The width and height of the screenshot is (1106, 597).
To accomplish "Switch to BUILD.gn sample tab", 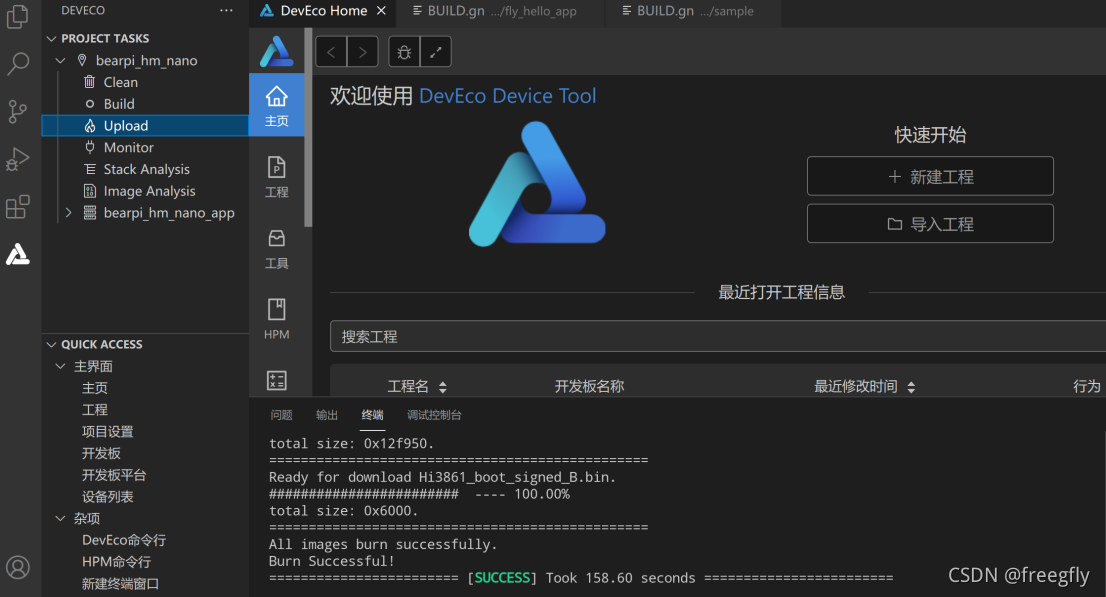I will (693, 11).
